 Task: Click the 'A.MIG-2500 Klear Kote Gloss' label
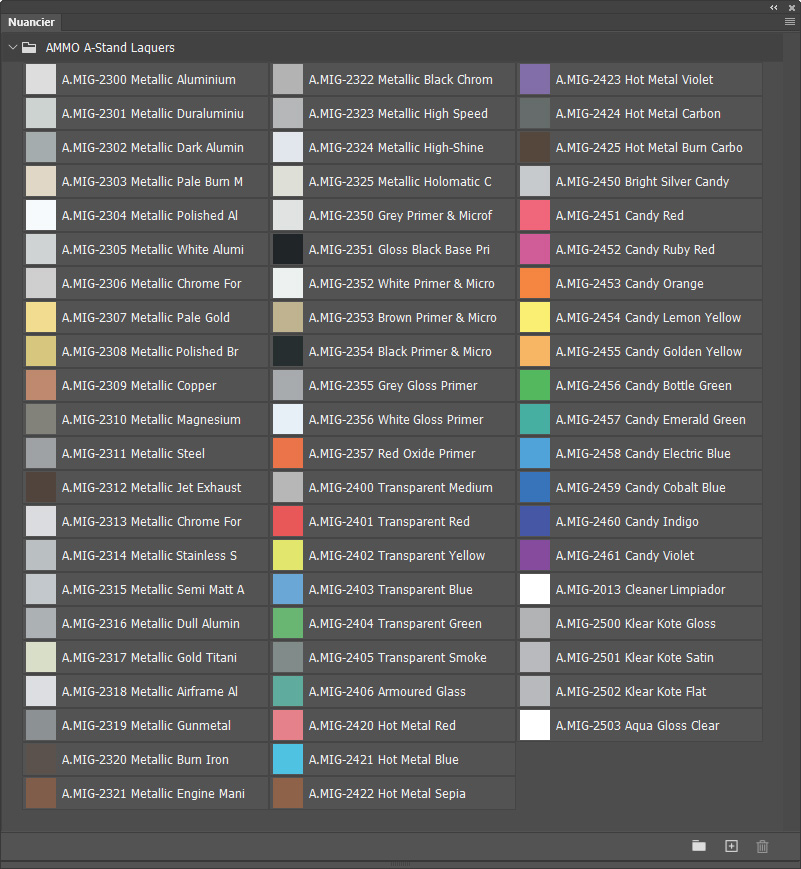click(635, 623)
